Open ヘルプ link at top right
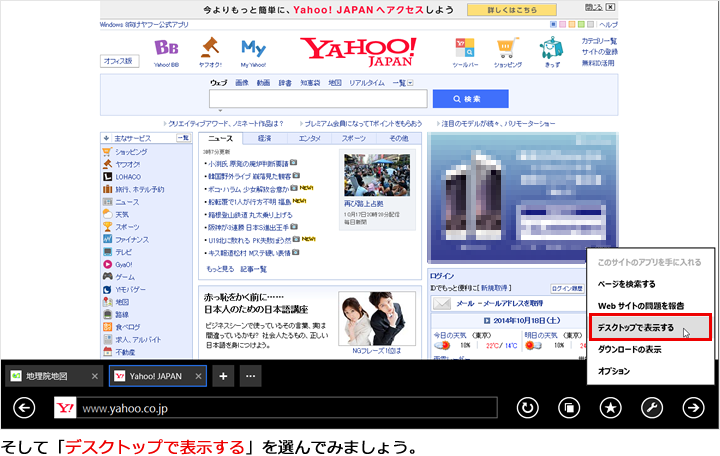Image resolution: width=720 pixels, height=456 pixels. [608, 24]
